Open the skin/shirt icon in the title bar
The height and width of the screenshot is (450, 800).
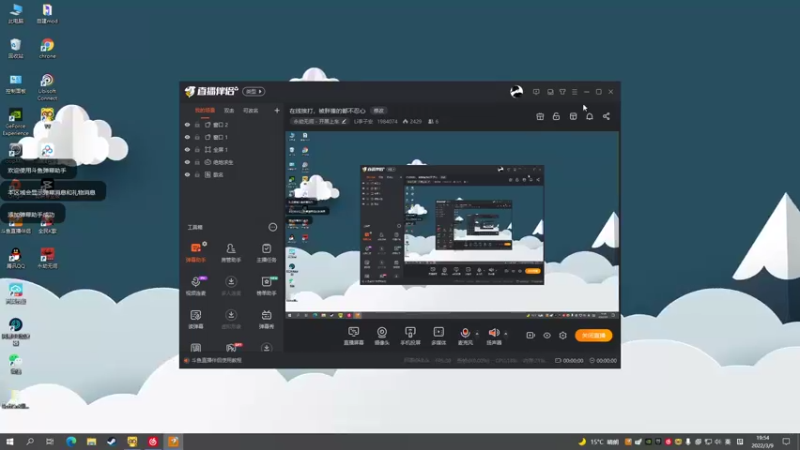(562, 92)
